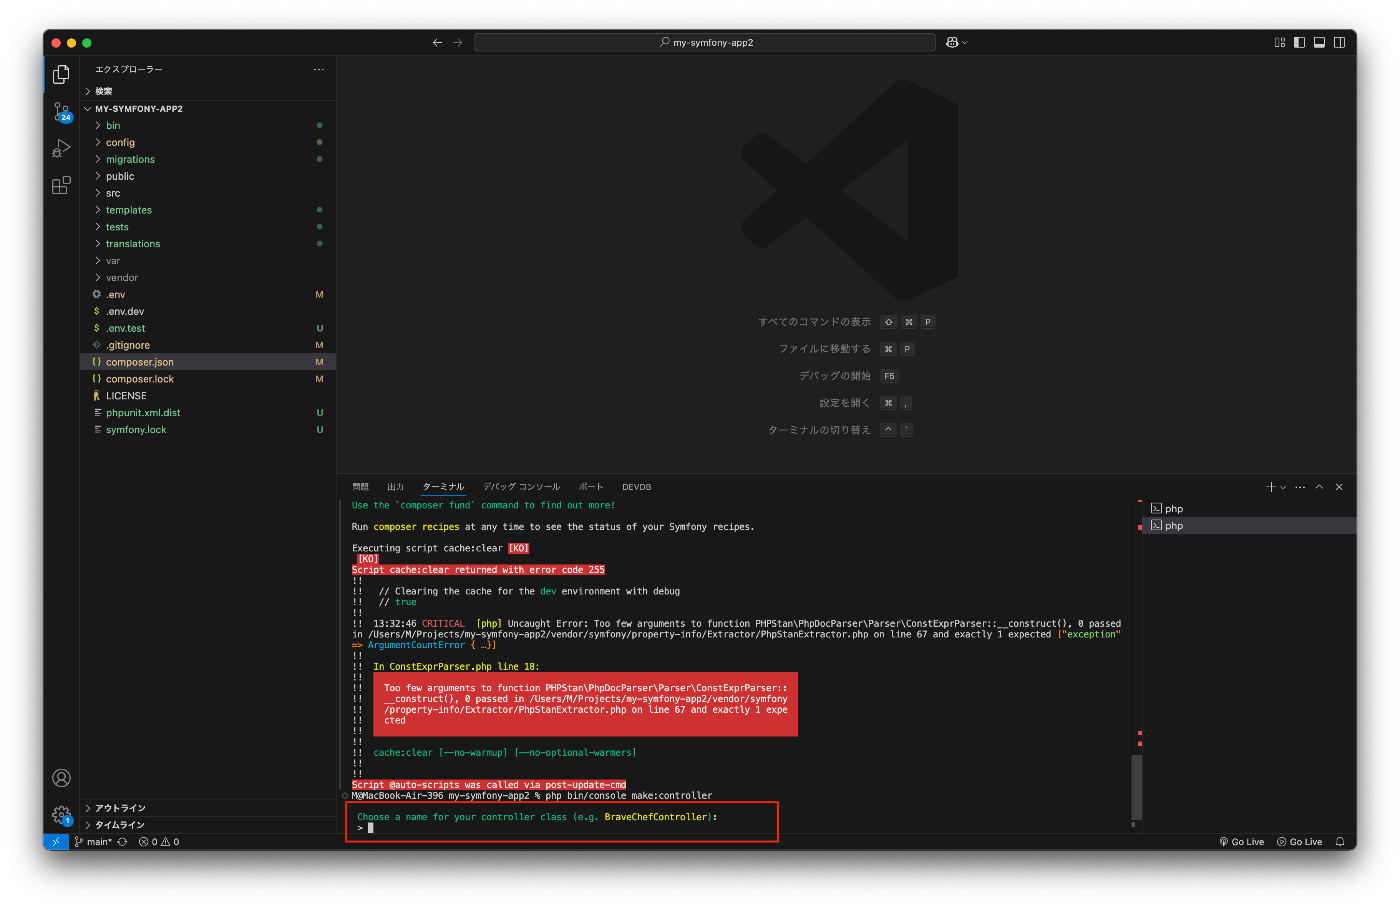
Task: Expand the templates folder
Action: (x=208, y=210)
